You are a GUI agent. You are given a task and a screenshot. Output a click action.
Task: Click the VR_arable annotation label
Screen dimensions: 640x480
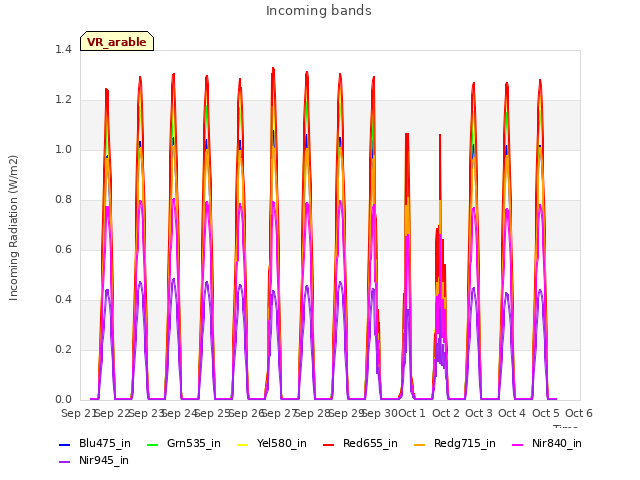click(x=117, y=41)
